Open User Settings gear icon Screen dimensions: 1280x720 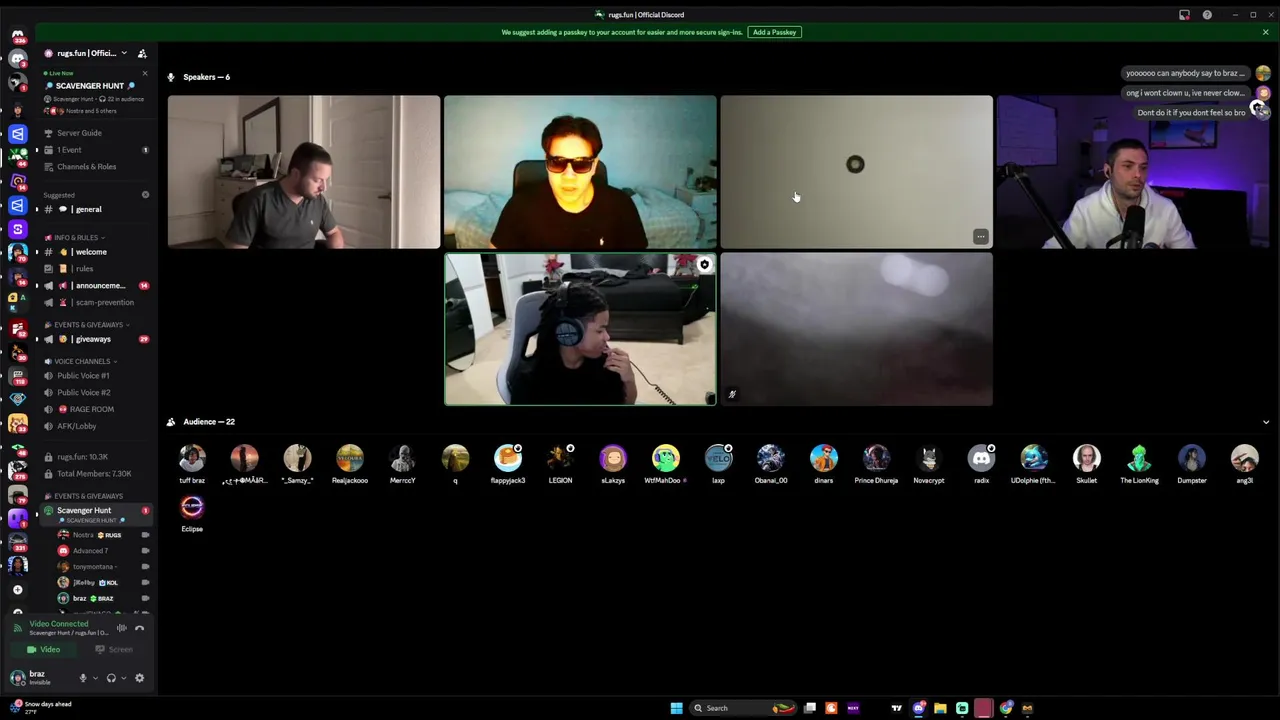click(x=139, y=678)
